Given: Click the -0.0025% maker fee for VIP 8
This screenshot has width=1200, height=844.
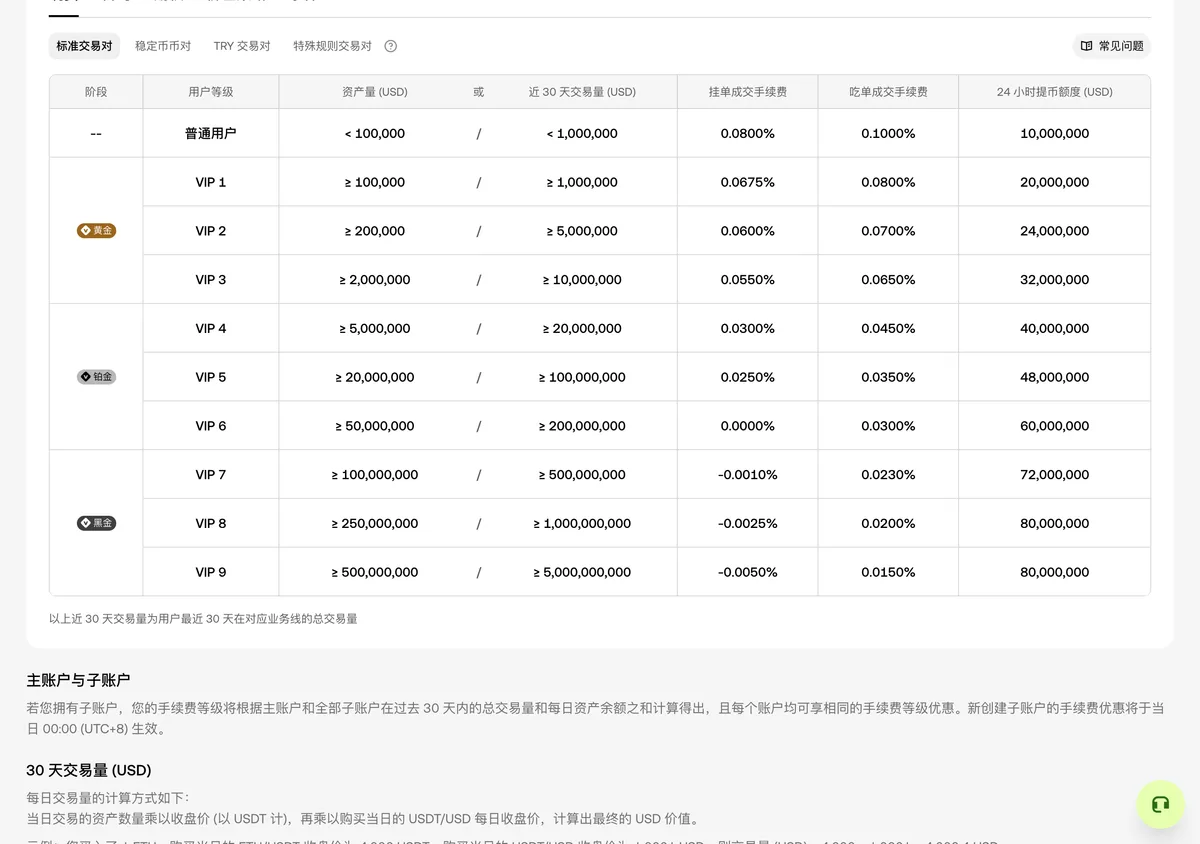Looking at the screenshot, I should pos(748,523).
